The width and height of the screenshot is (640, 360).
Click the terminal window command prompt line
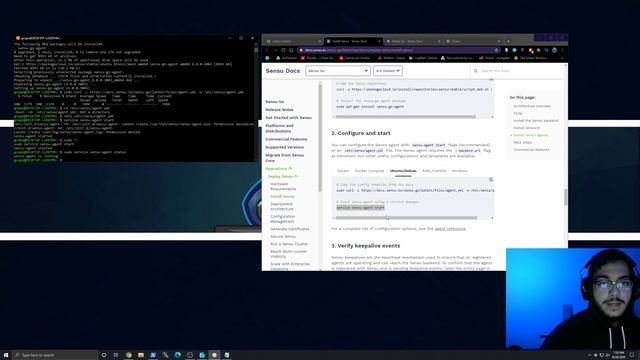37,160
